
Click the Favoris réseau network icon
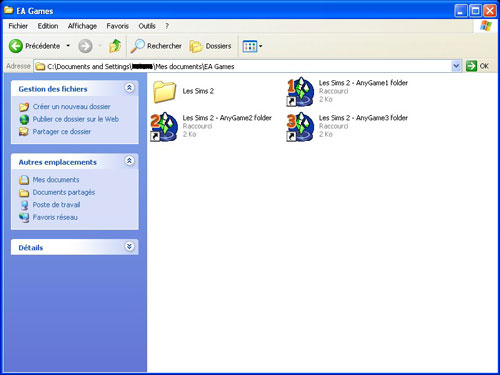point(24,217)
